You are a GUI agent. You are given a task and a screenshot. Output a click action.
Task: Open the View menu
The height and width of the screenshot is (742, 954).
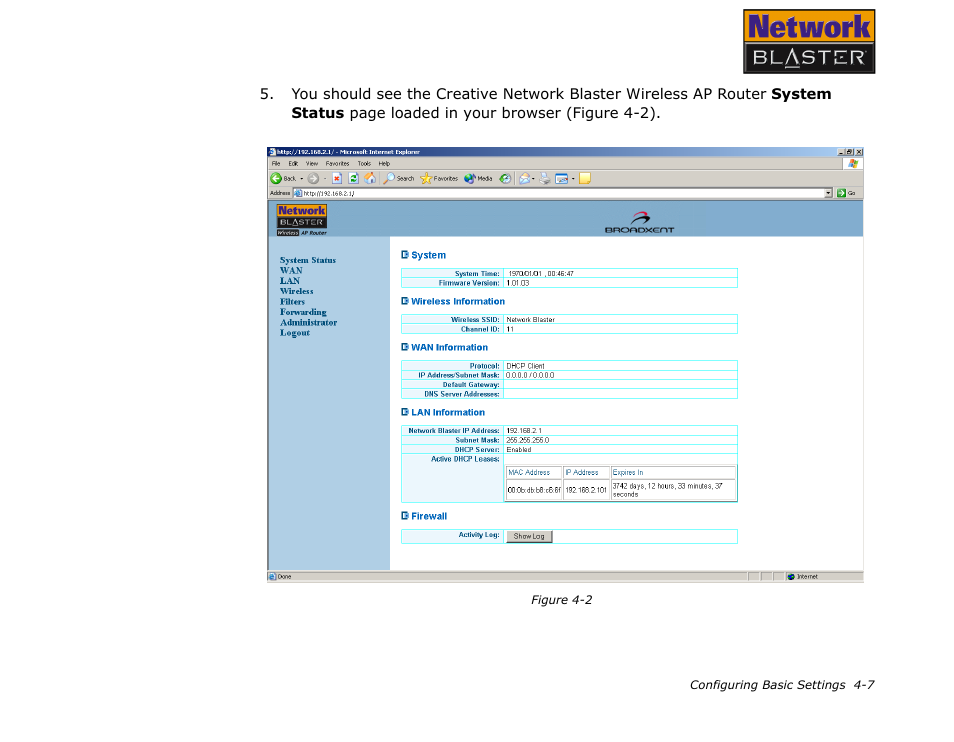tap(312, 164)
